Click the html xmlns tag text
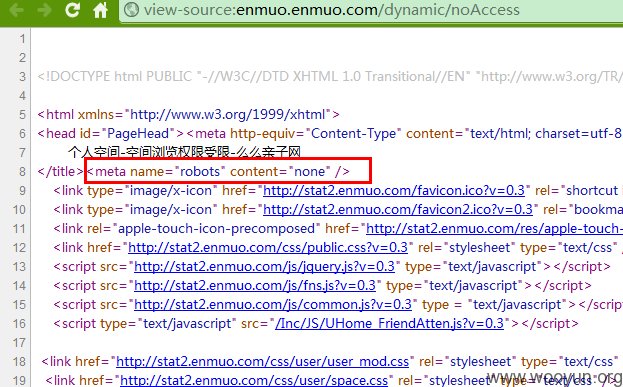This screenshot has height=387, width=623. (188, 114)
